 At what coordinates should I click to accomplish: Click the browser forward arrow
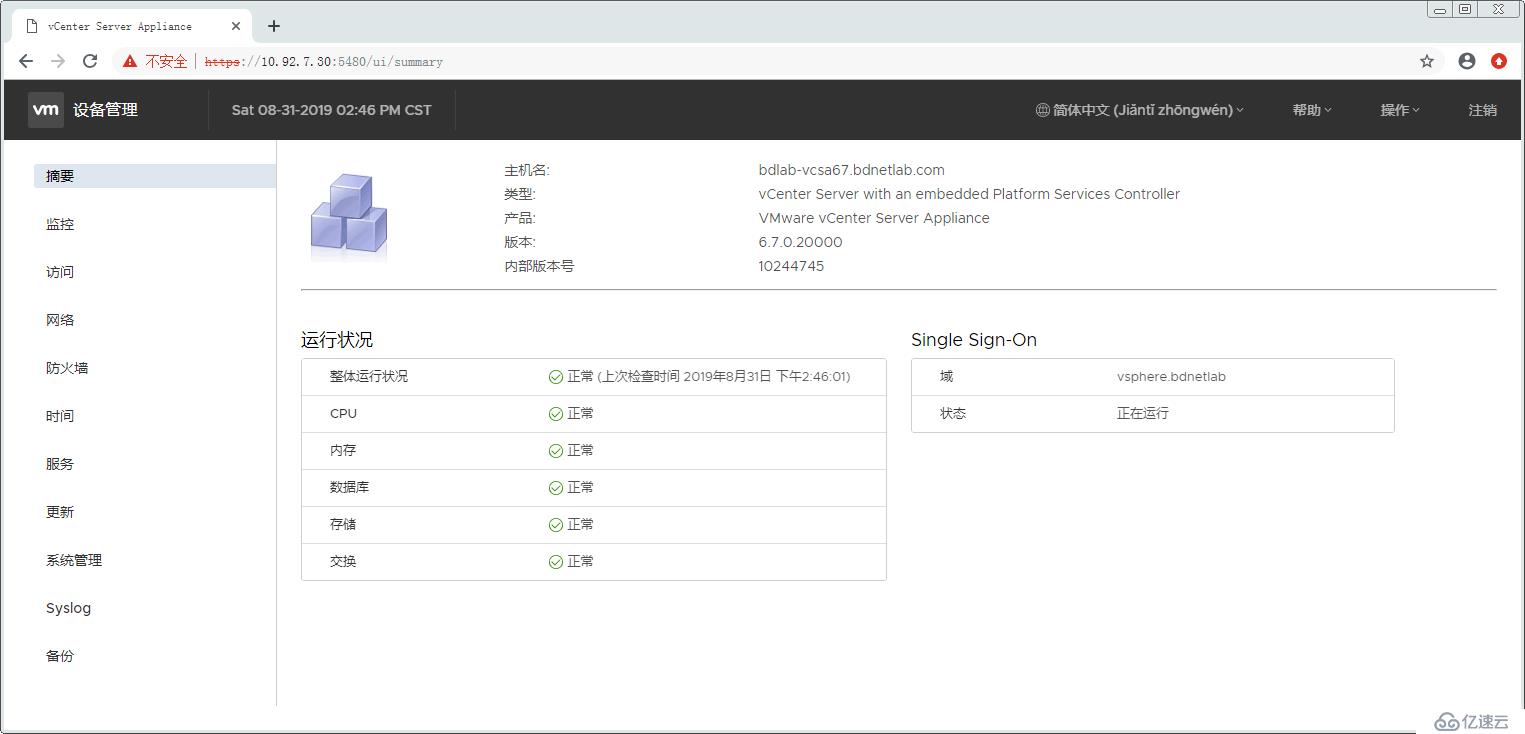(x=58, y=61)
